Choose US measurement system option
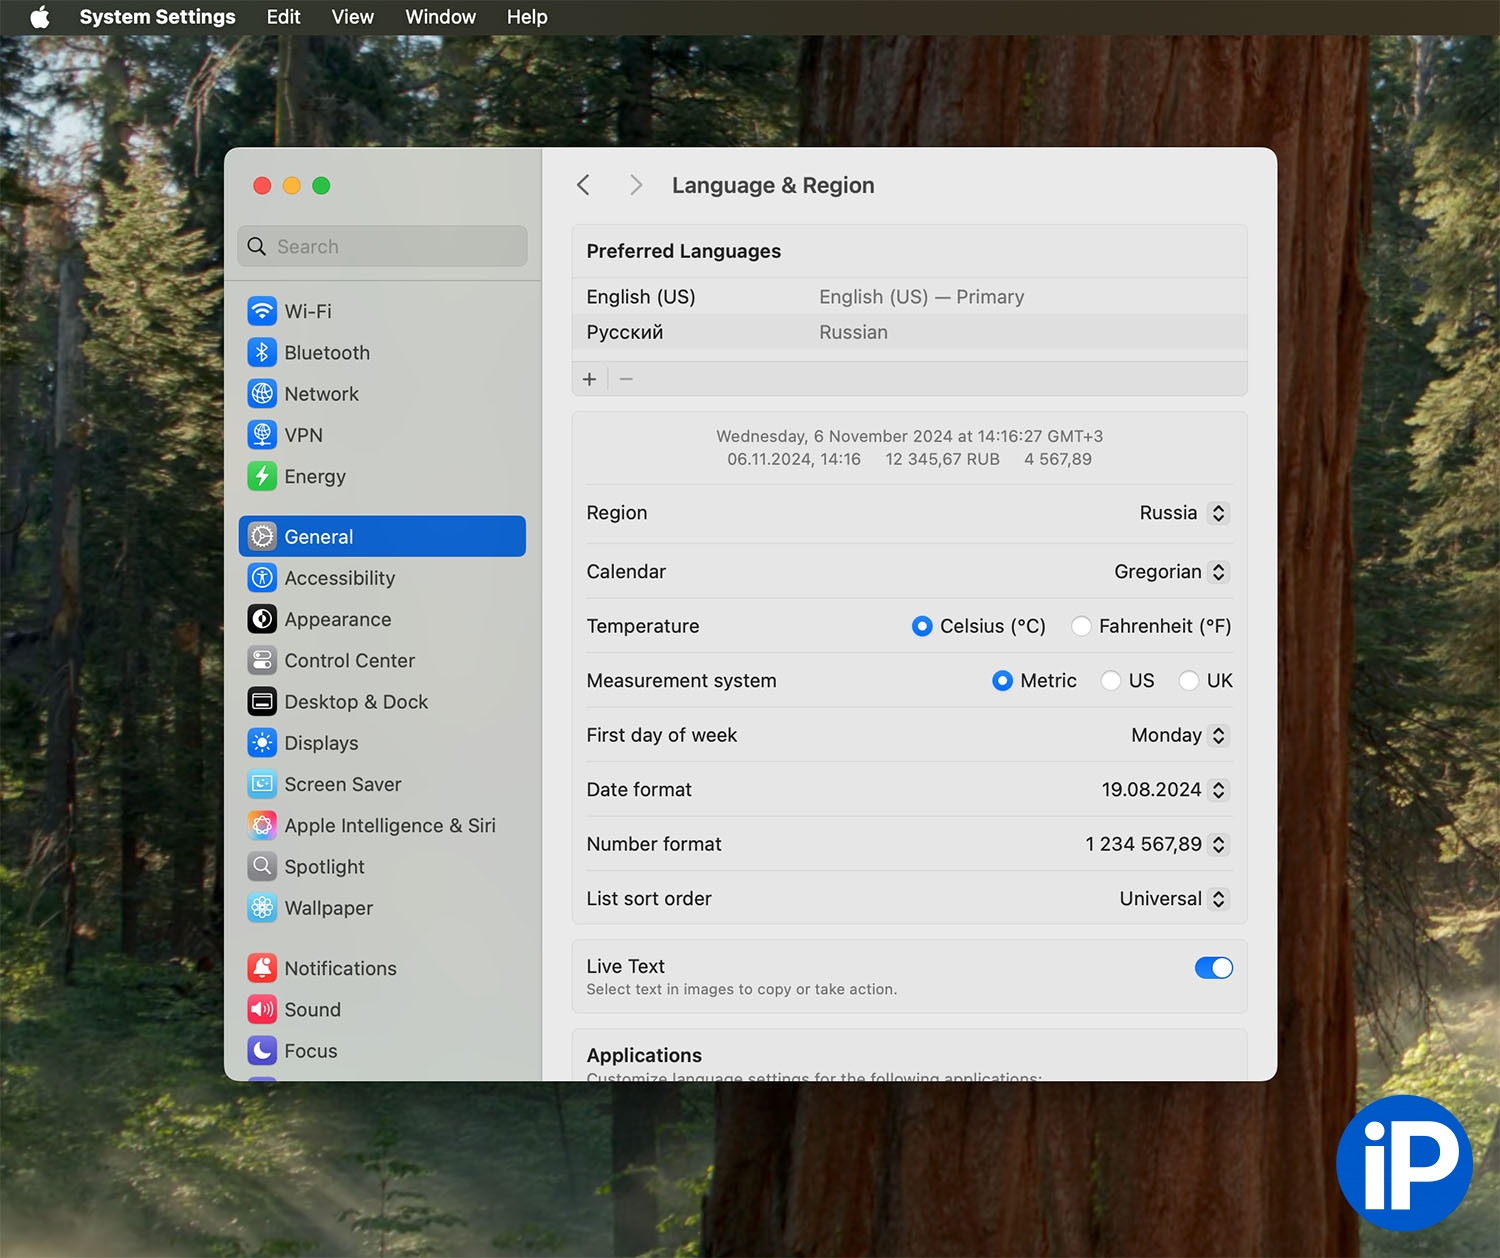 (1110, 681)
